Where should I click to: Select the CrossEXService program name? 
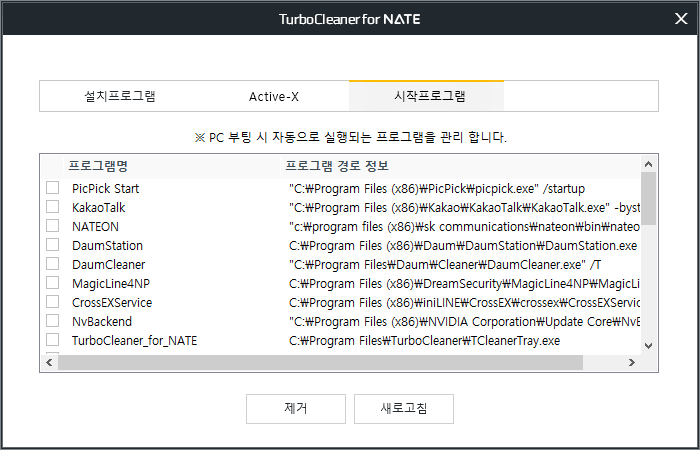[x=112, y=303]
